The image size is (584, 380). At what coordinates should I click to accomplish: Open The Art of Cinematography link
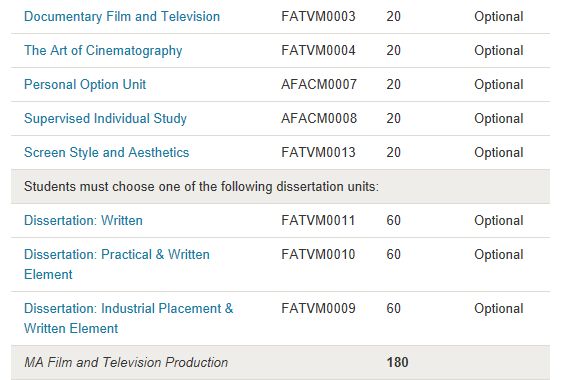pyautogui.click(x=103, y=51)
